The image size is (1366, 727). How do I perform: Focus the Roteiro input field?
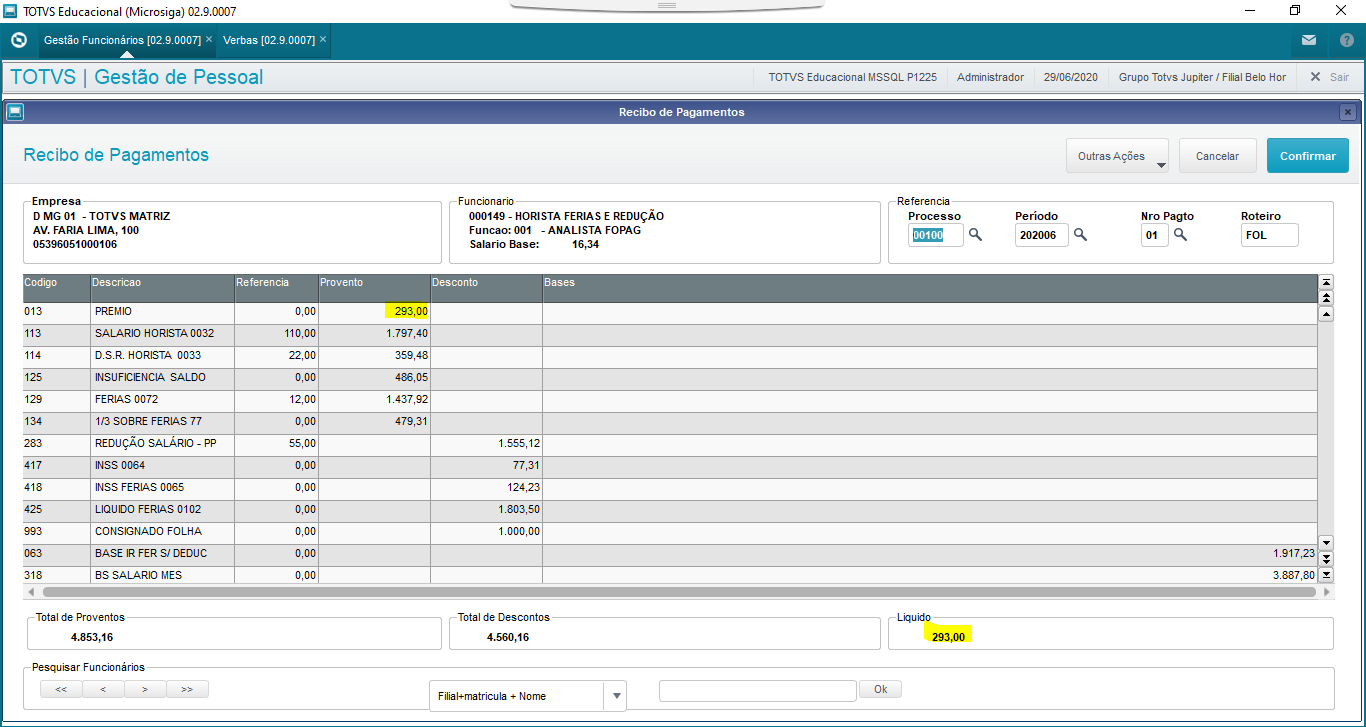(1270, 235)
